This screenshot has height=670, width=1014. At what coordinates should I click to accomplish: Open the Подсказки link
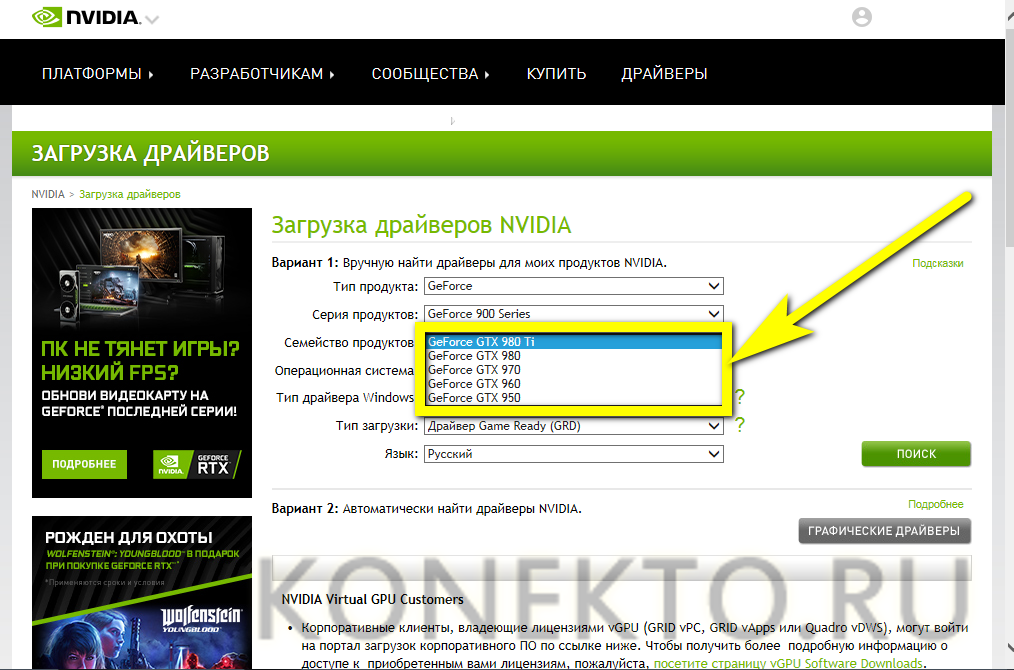point(937,263)
